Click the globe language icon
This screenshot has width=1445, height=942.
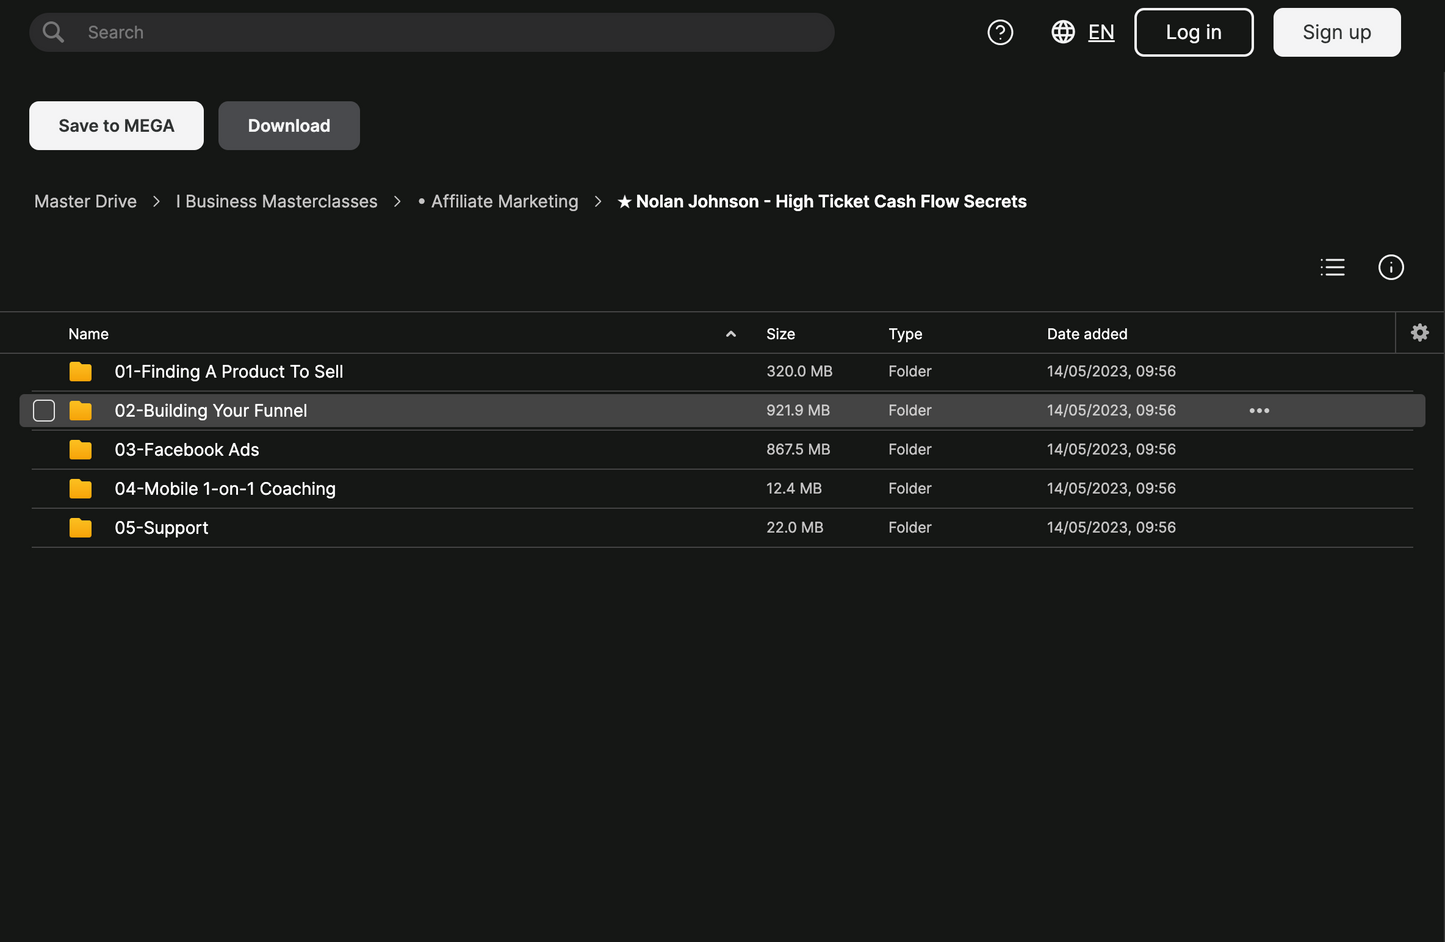[x=1063, y=32]
